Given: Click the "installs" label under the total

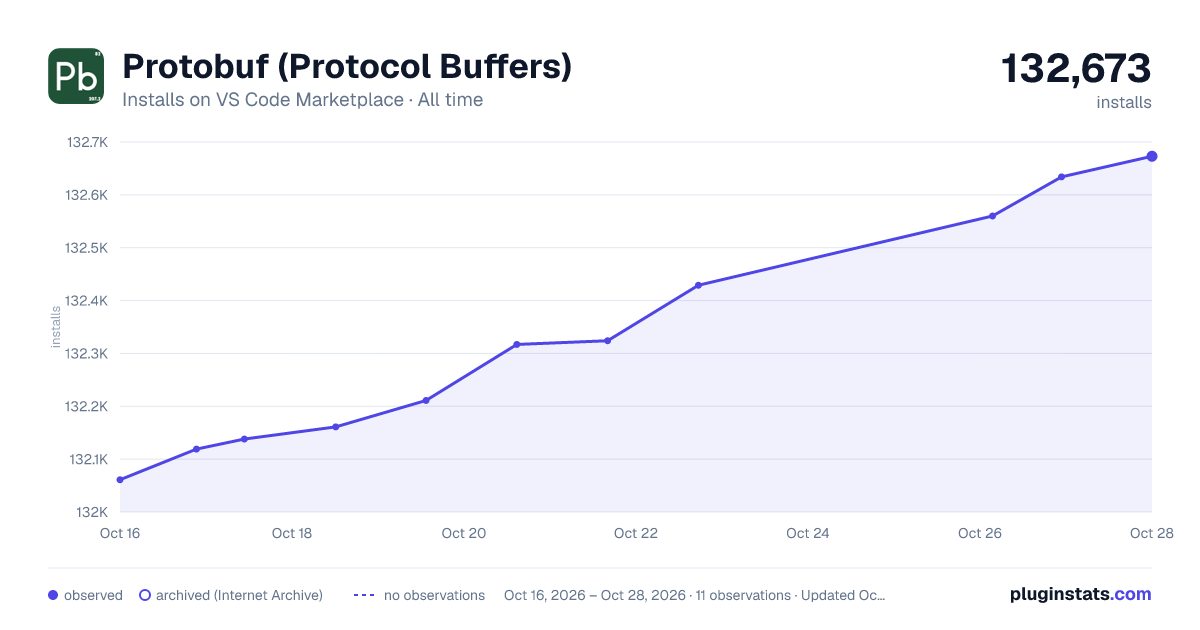Looking at the screenshot, I should point(1124,103).
